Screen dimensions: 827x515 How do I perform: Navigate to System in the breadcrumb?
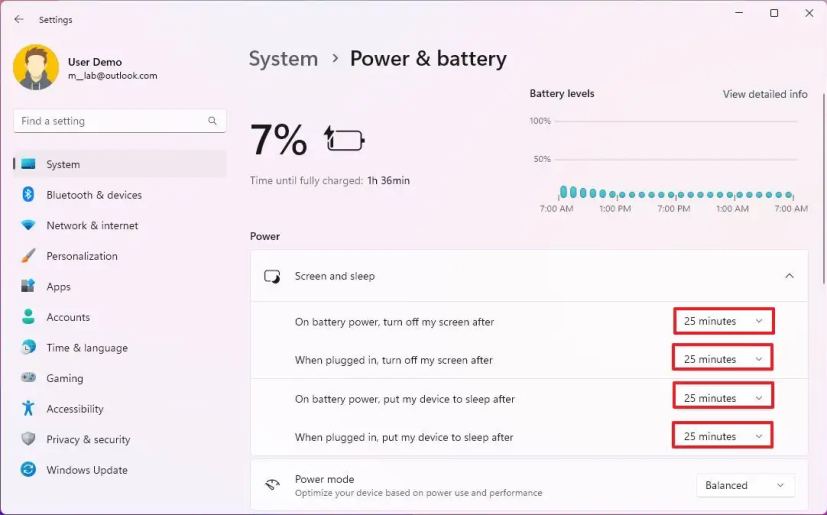[x=283, y=59]
